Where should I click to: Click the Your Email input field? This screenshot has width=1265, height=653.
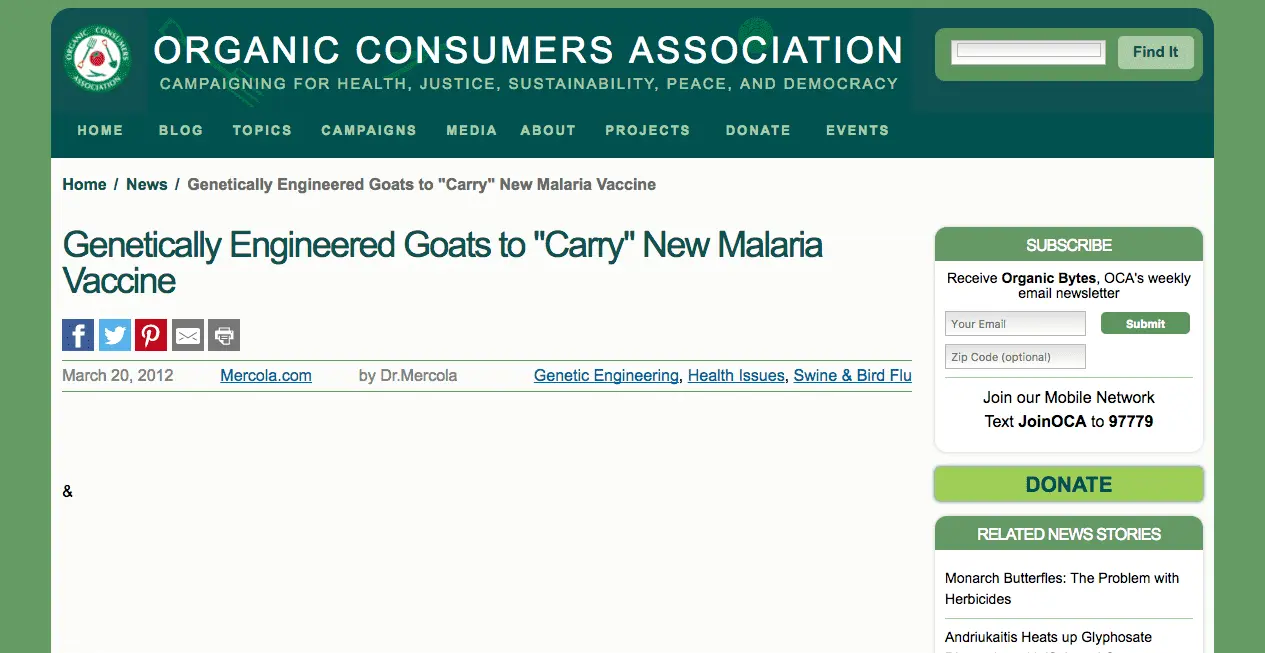[1015, 324]
